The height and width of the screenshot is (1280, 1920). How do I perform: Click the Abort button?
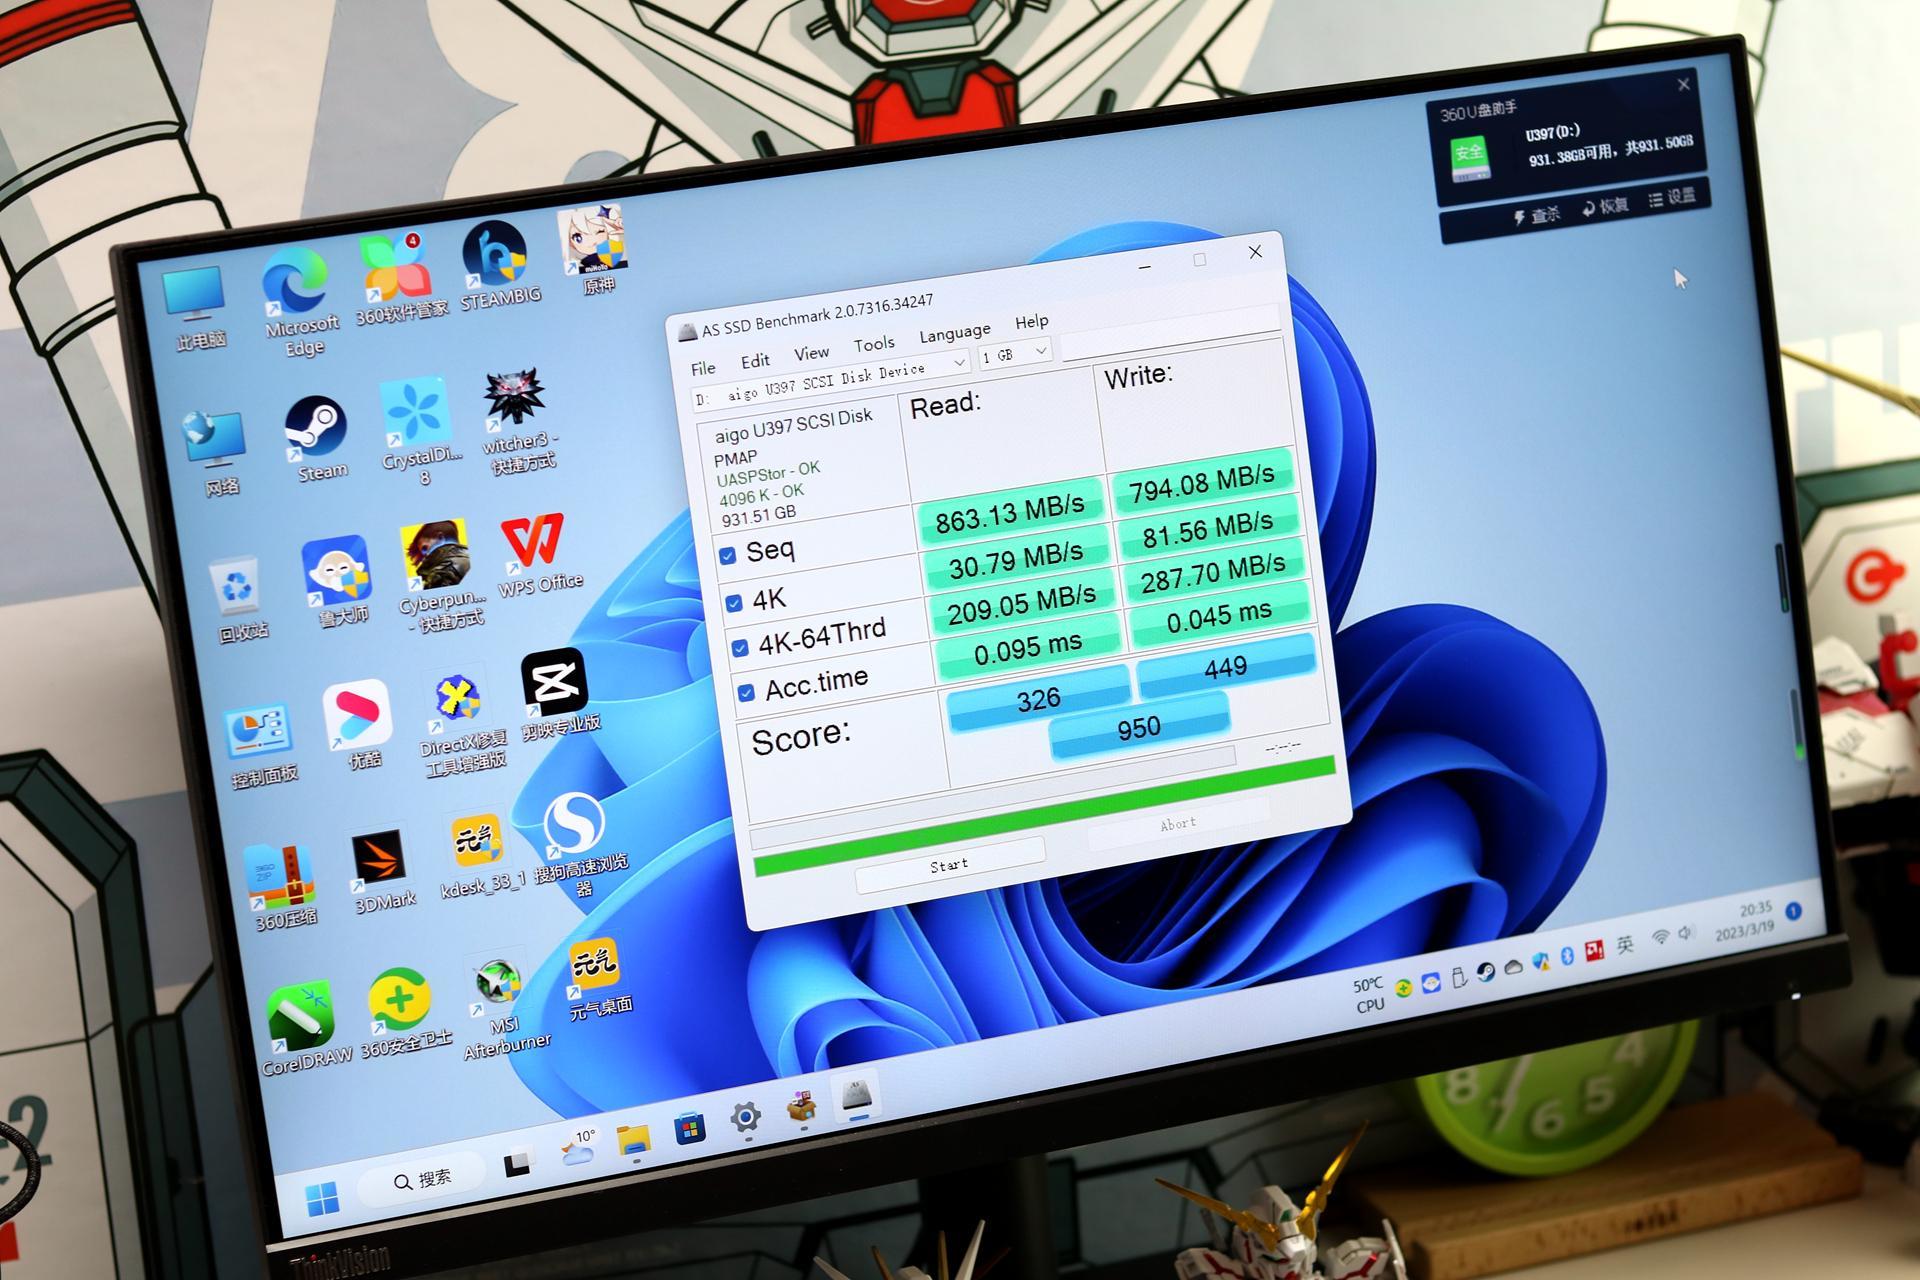pos(1177,824)
